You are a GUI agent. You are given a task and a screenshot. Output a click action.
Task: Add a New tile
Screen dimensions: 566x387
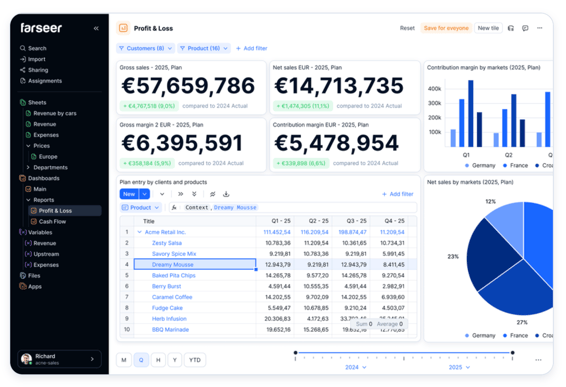pos(488,28)
